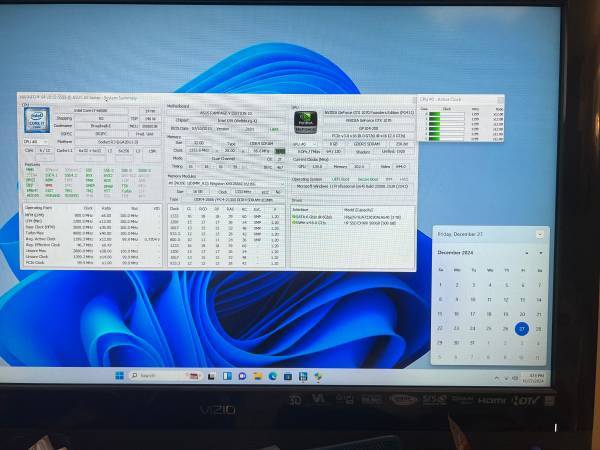Open the Widgets panel icon in taskbar

[x=227, y=376]
